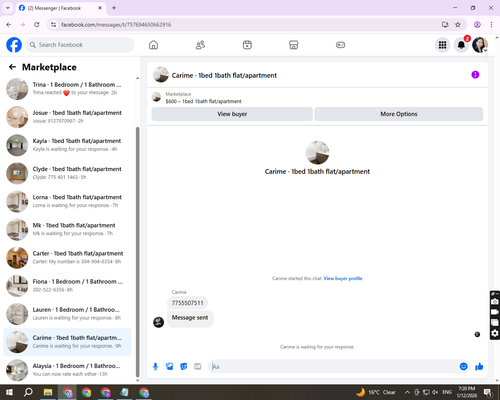This screenshot has height=400, width=500.
Task: Open Kayla 1bed 1bath conversation
Action: point(68,145)
